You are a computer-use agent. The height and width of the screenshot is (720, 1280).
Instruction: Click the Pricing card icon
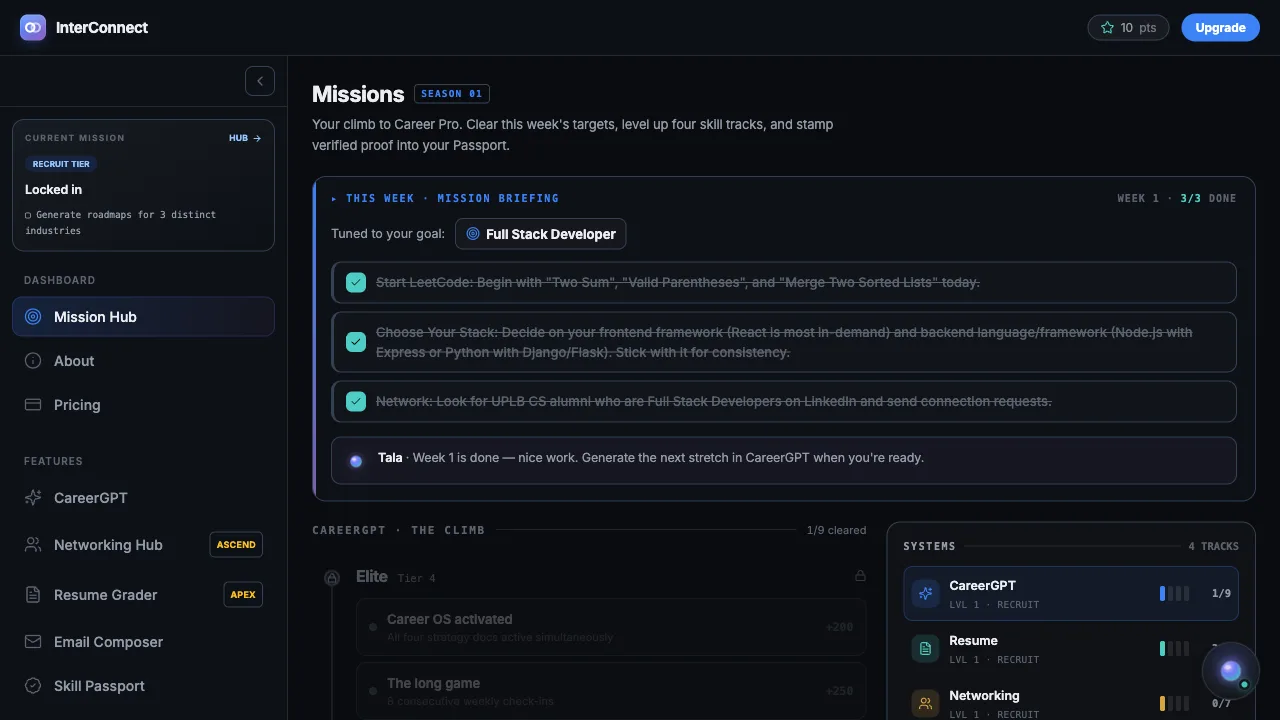point(33,405)
